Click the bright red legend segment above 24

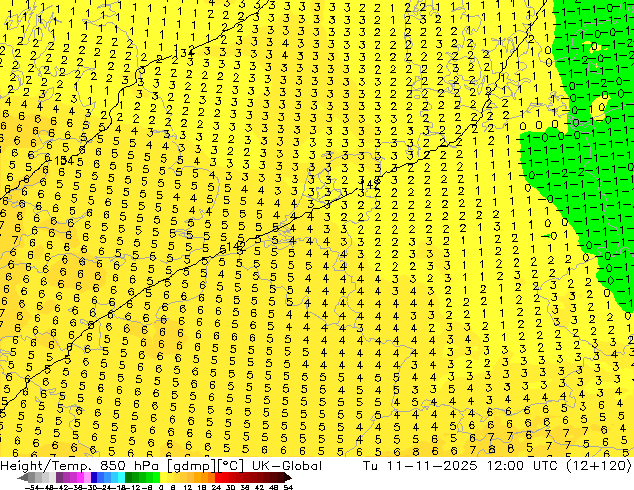tap(218, 477)
